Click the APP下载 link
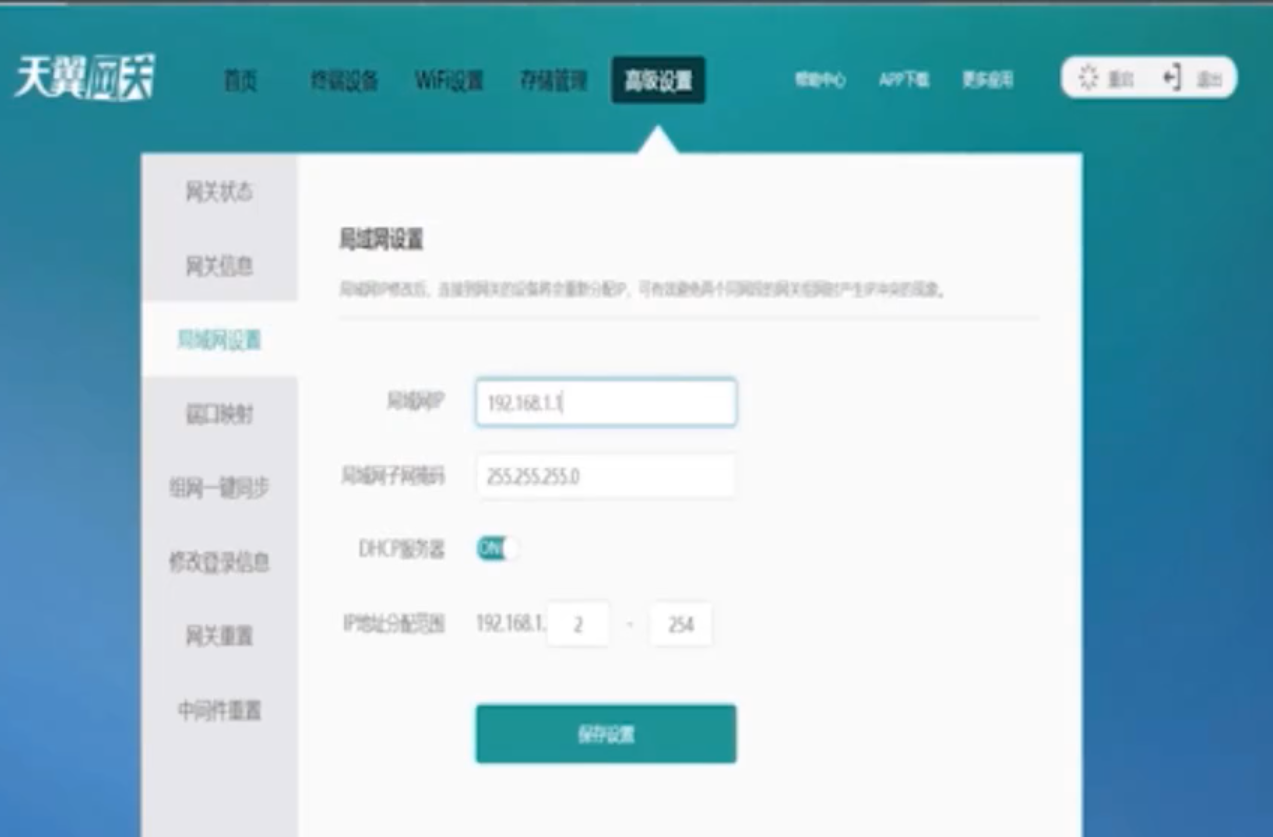The height and width of the screenshot is (837, 1273). click(x=904, y=80)
